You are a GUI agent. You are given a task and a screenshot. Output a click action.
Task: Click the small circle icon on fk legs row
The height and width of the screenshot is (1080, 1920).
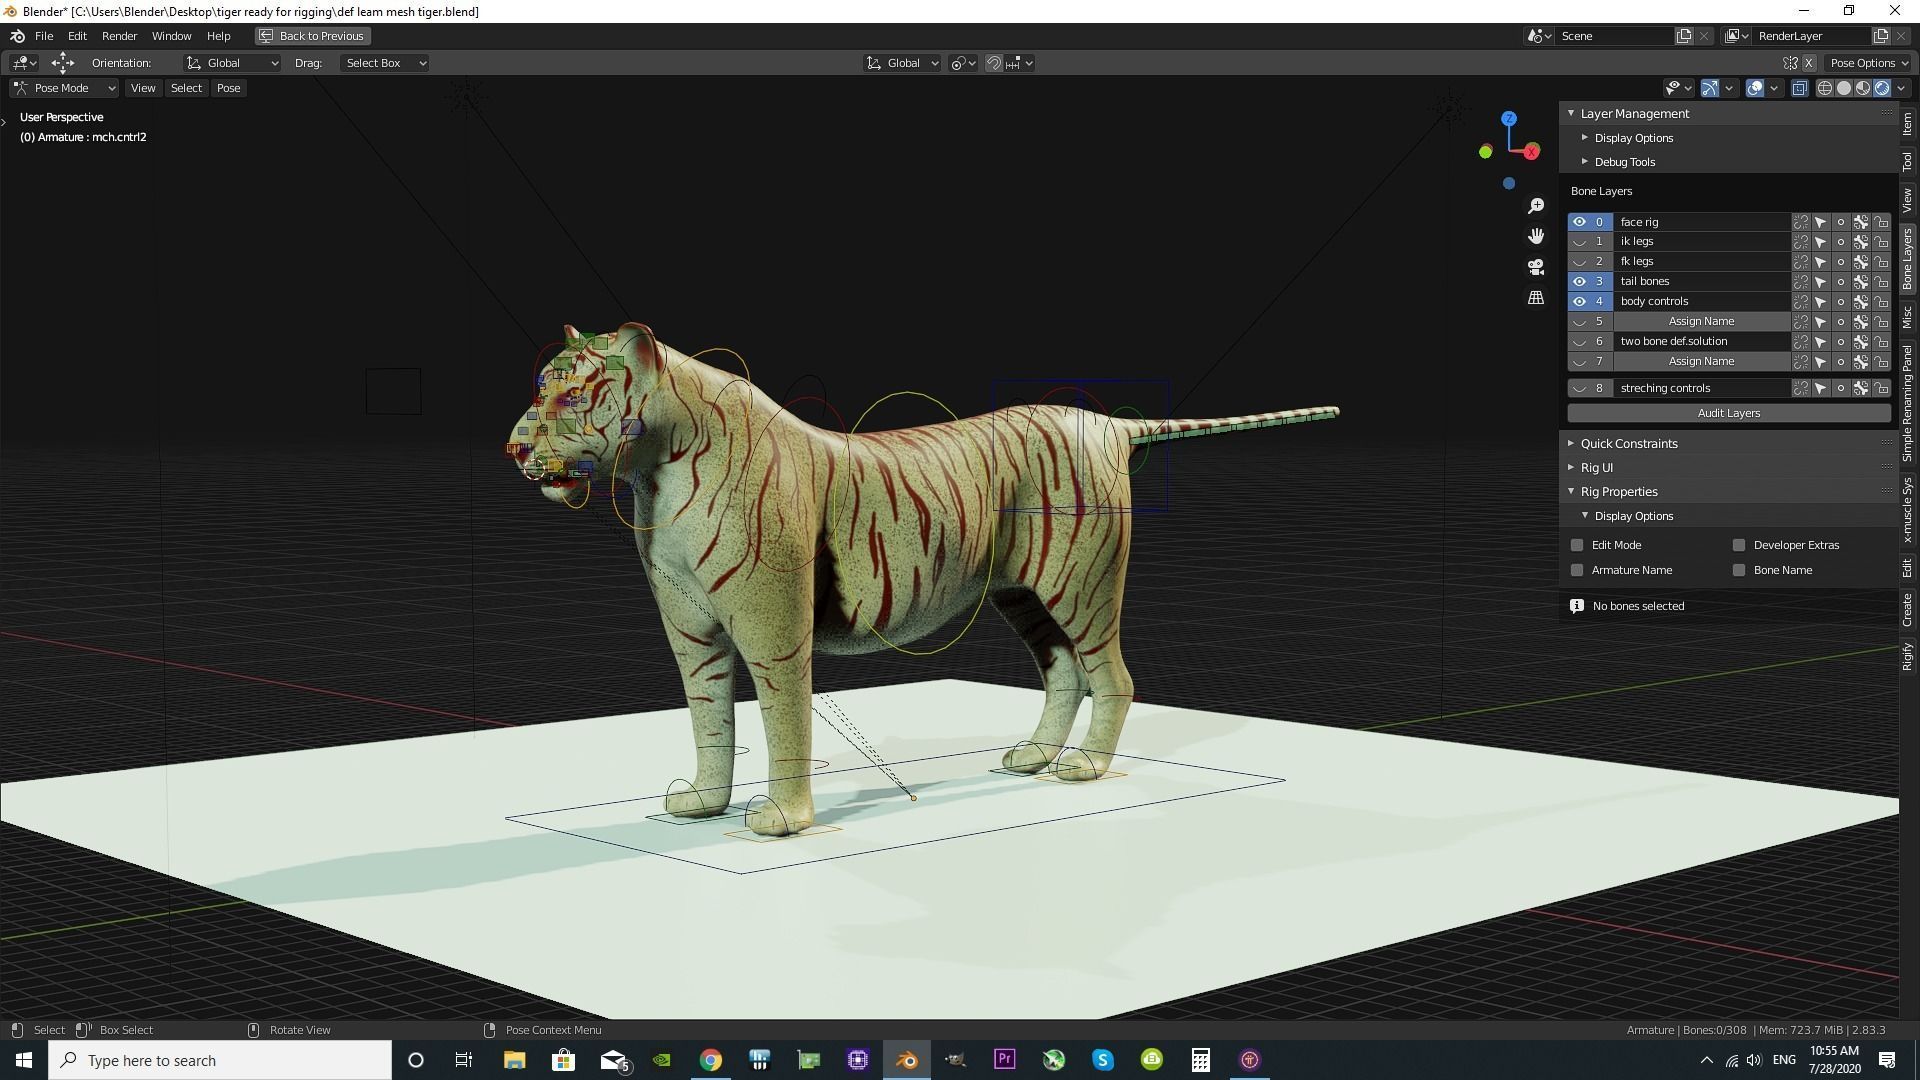pyautogui.click(x=1841, y=262)
